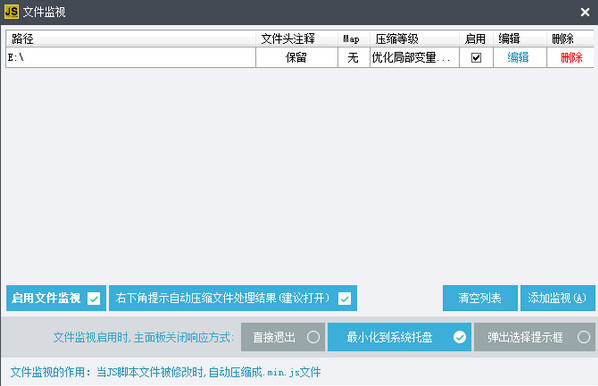Click the 无 Map cell in the E:\ row
Viewport: 598px width, 386px height.
354,58
